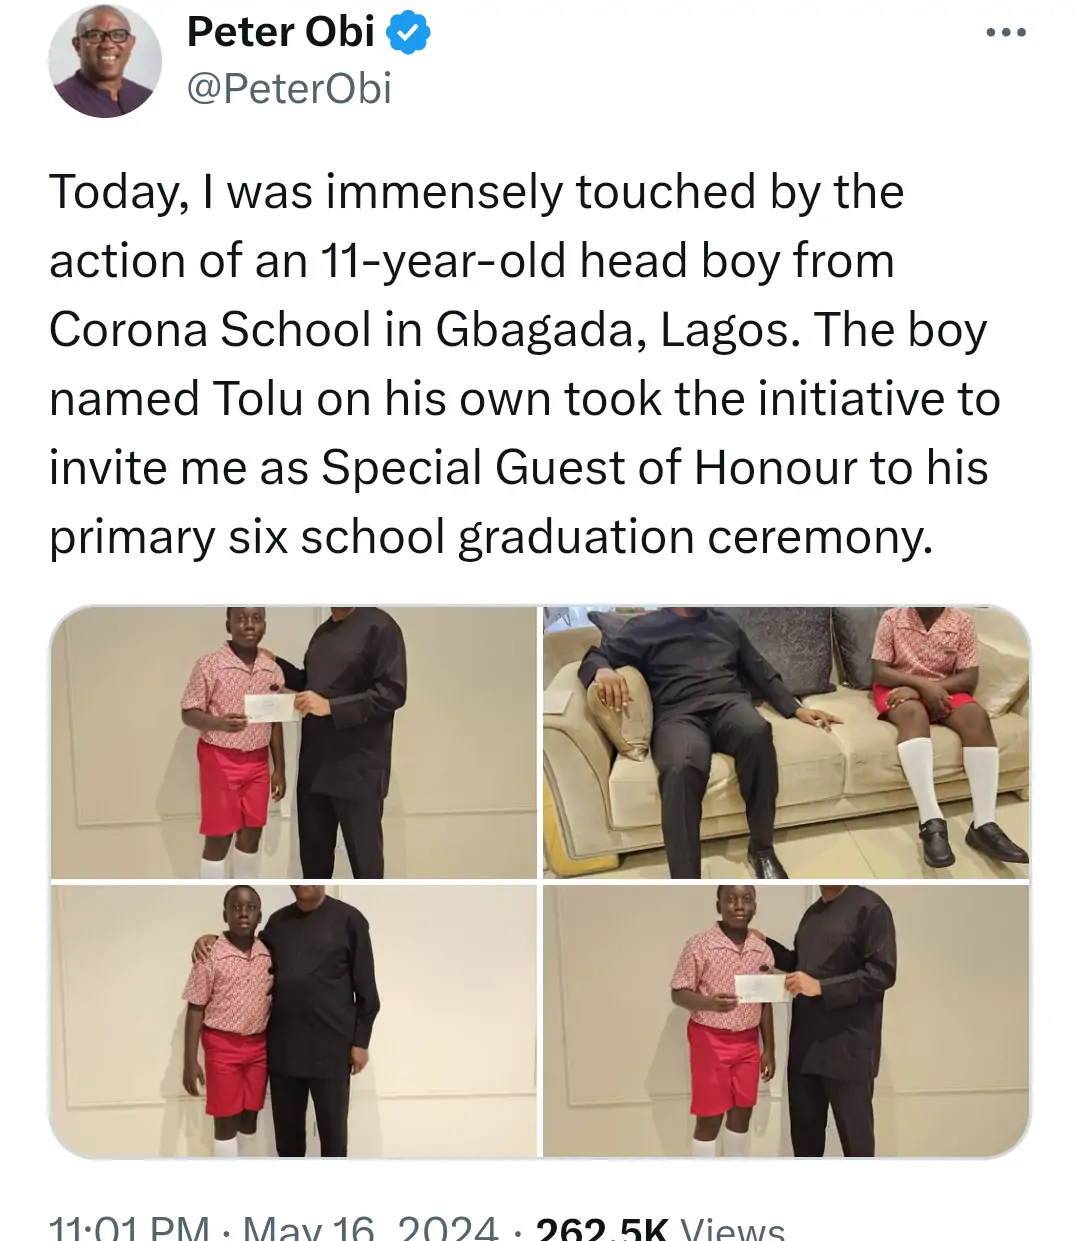Image resolution: width=1079 pixels, height=1241 pixels.
Task: View the top-right photo on the sofa
Action: point(786,742)
